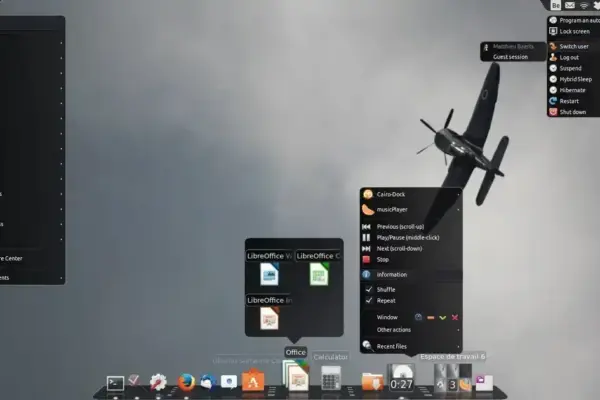The image size is (600, 400).
Task: Launch Ubuntu Software Center orange bag icon
Action: coord(253,380)
